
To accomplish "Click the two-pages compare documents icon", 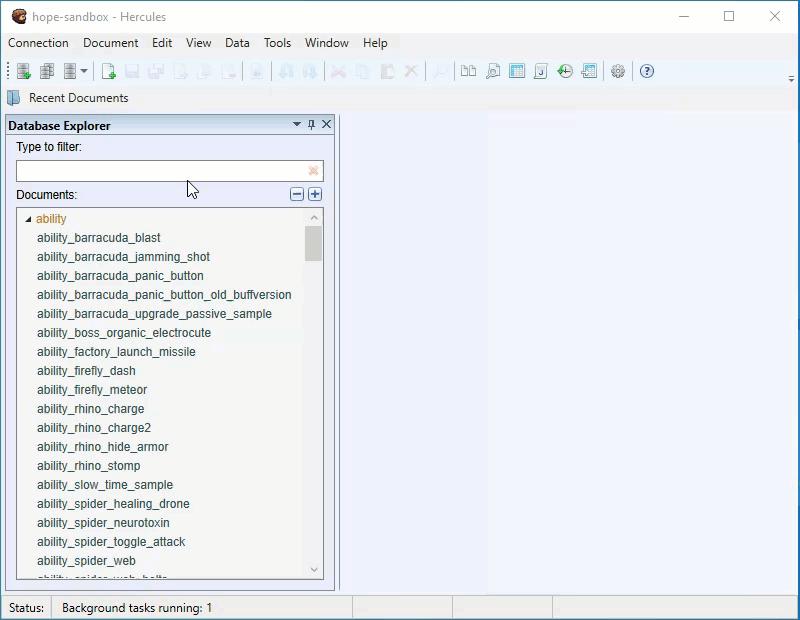I will pos(468,71).
